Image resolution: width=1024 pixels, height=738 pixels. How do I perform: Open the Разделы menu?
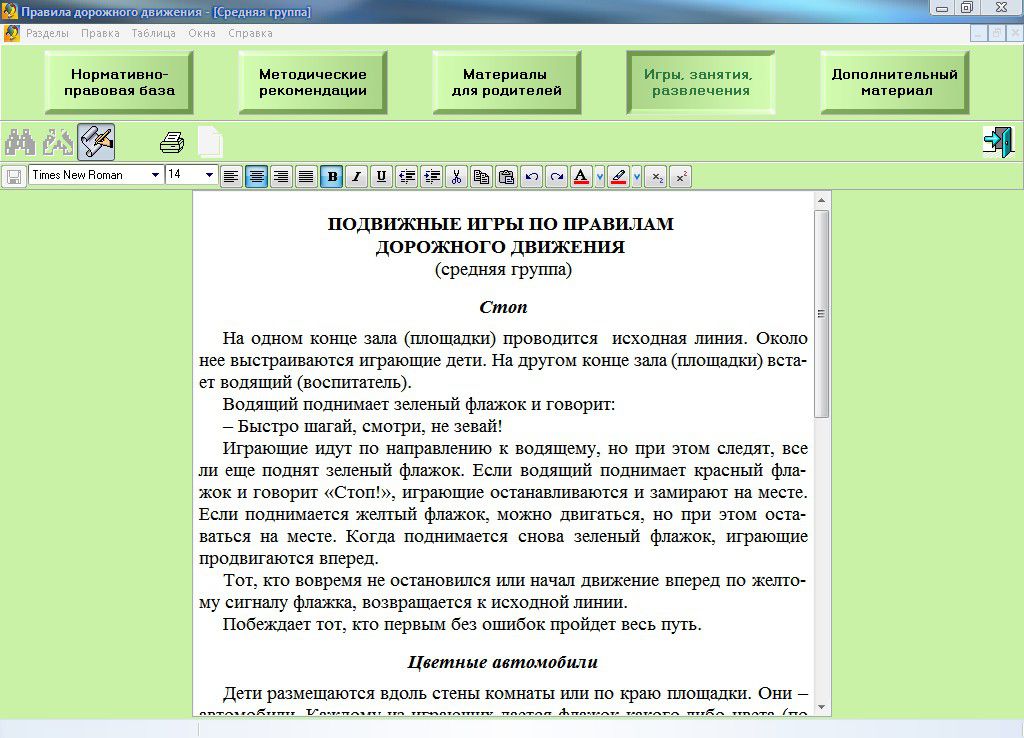(47, 33)
